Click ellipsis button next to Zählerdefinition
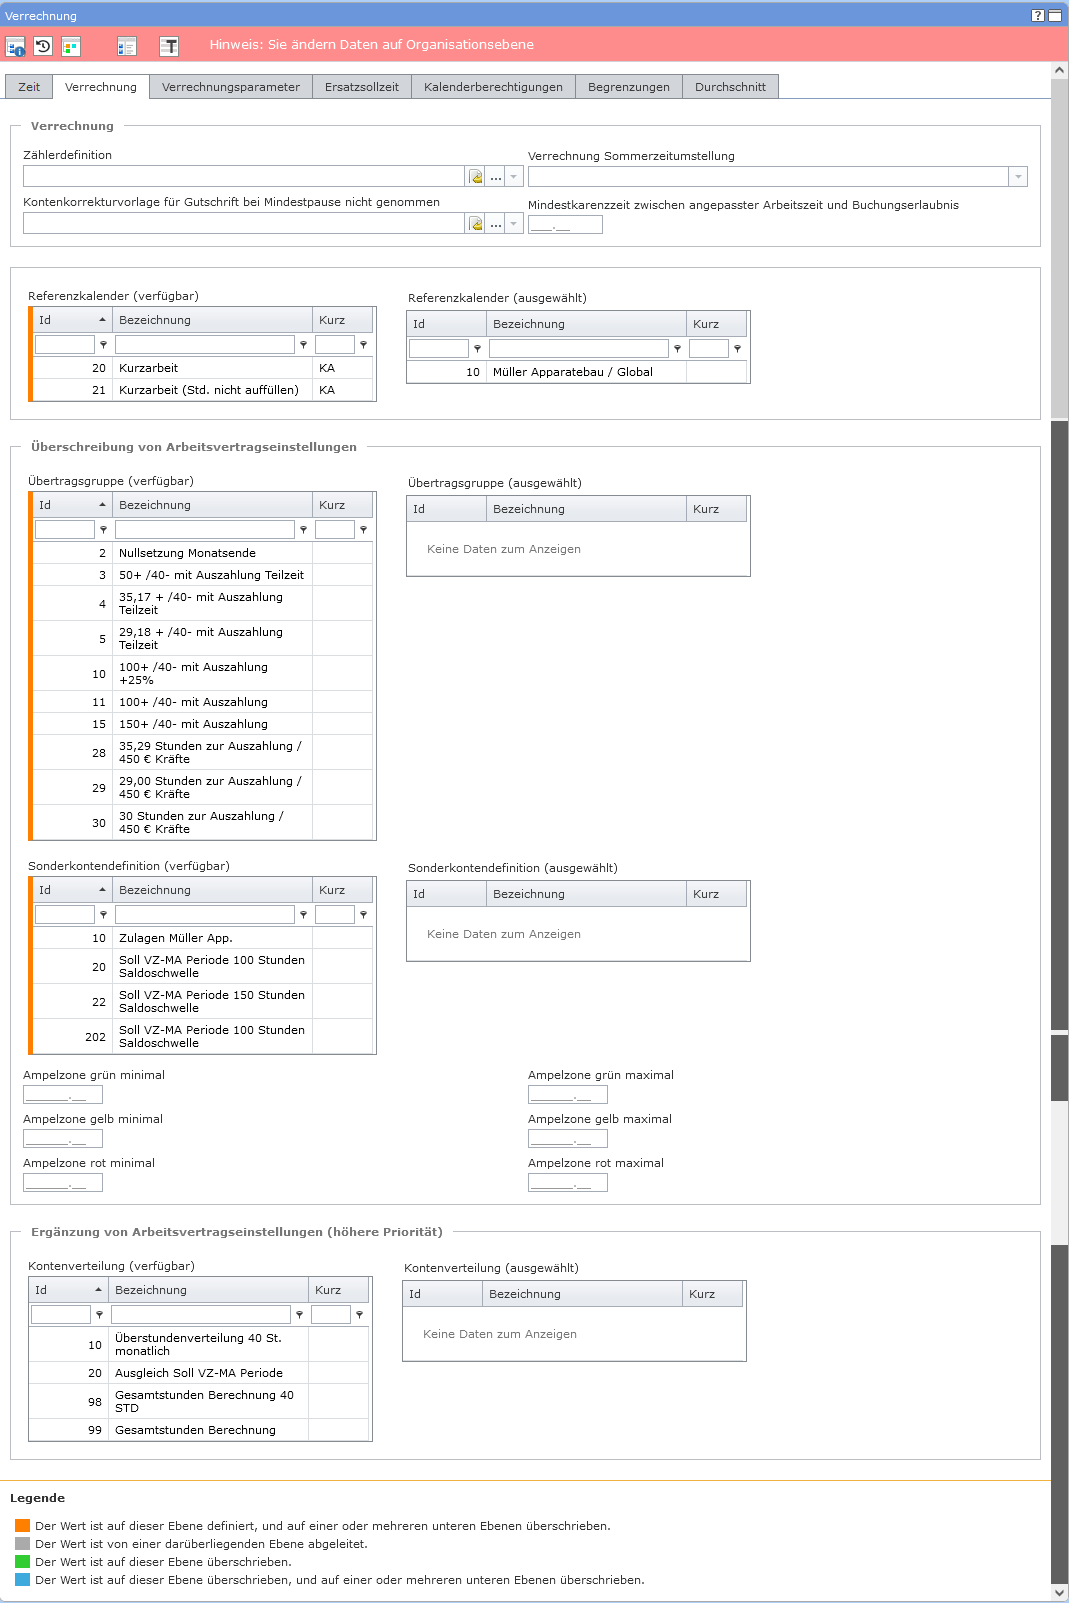This screenshot has width=1069, height=1603. pos(496,177)
